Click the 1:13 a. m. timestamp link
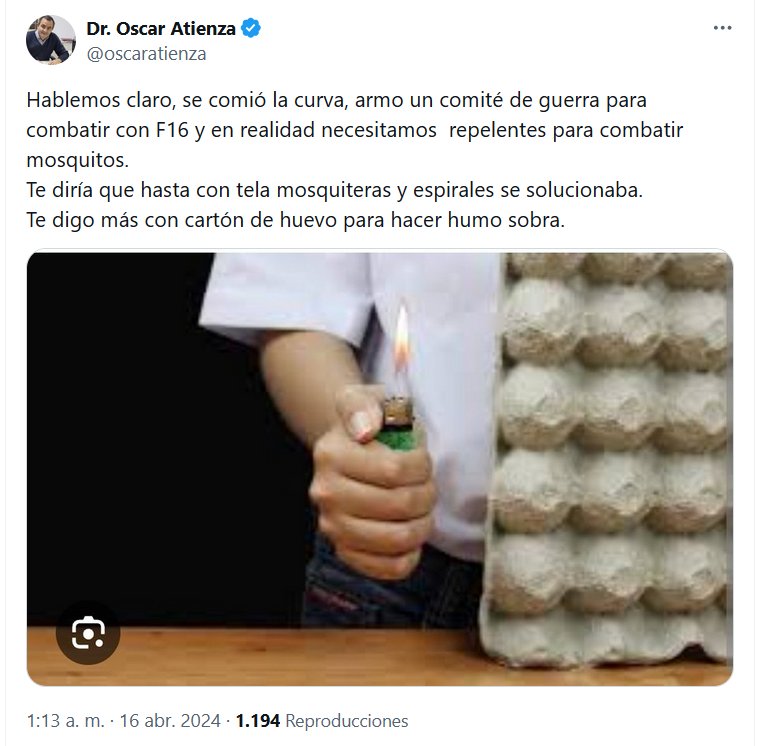Image resolution: width=760 pixels, height=746 pixels. coord(66,721)
